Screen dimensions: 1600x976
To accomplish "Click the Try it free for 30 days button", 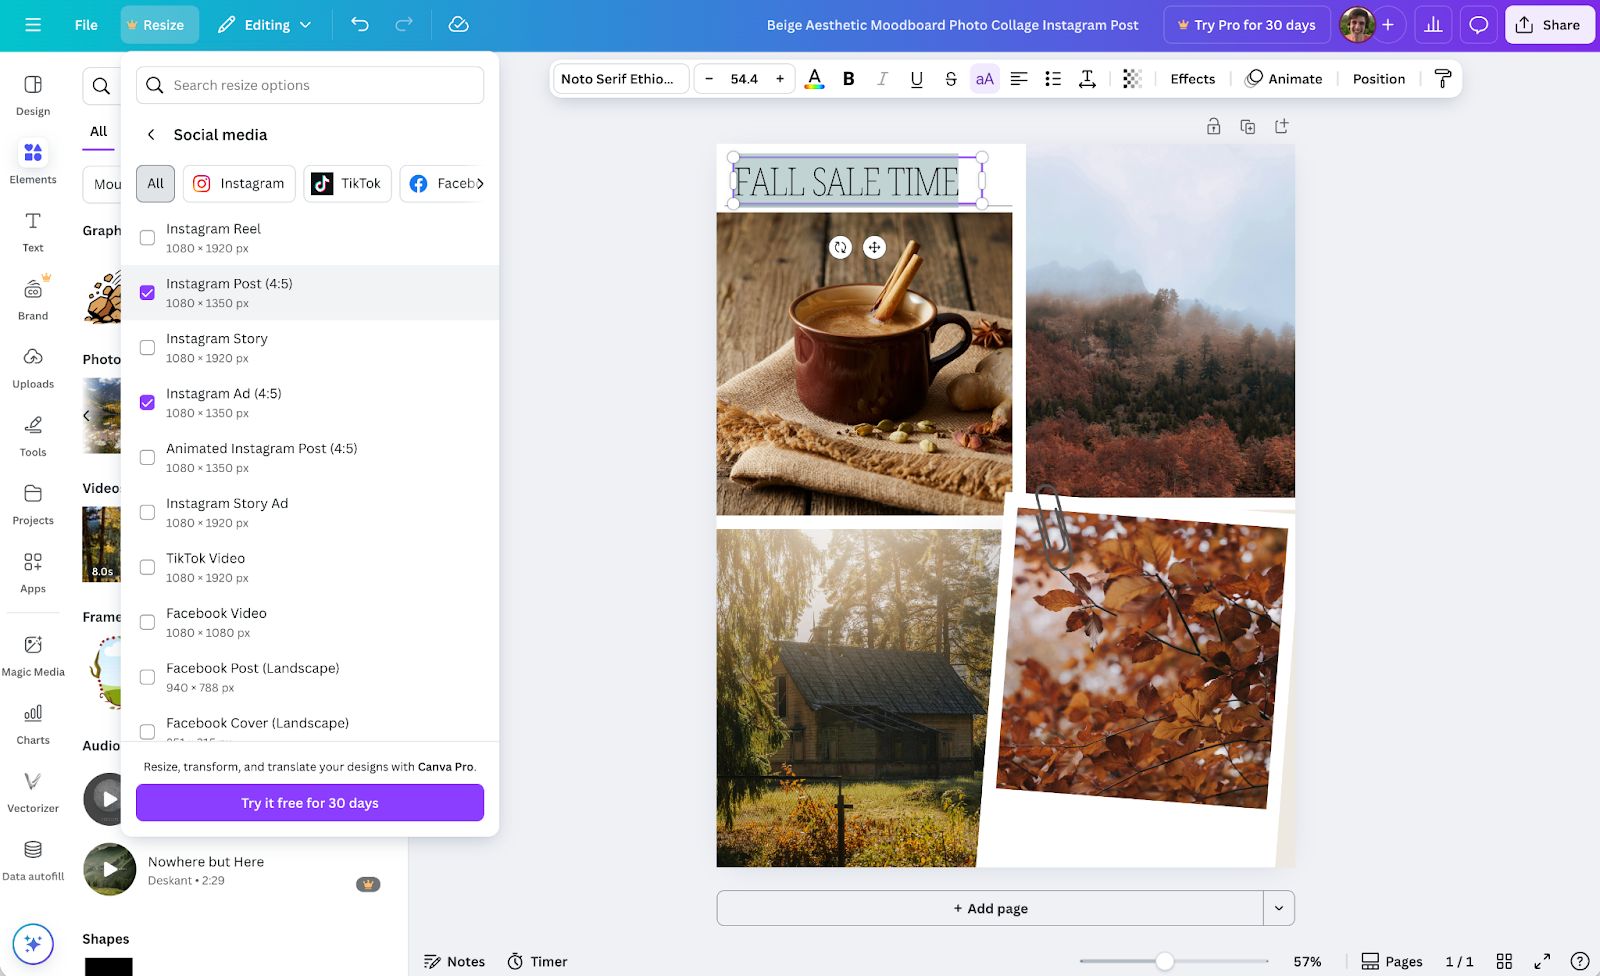I will [x=309, y=802].
